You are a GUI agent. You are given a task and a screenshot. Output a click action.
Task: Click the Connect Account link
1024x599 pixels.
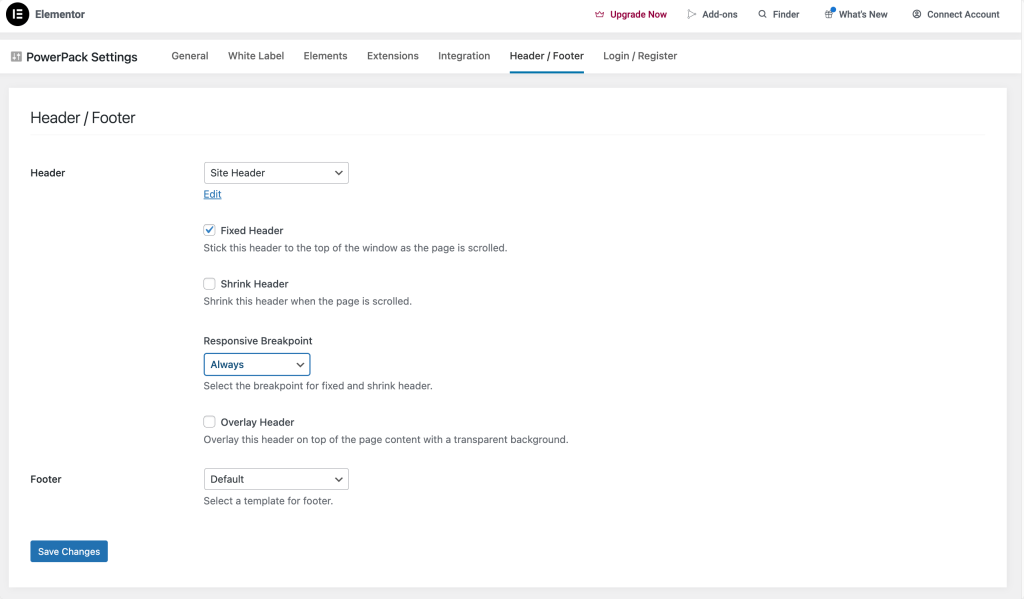click(956, 14)
